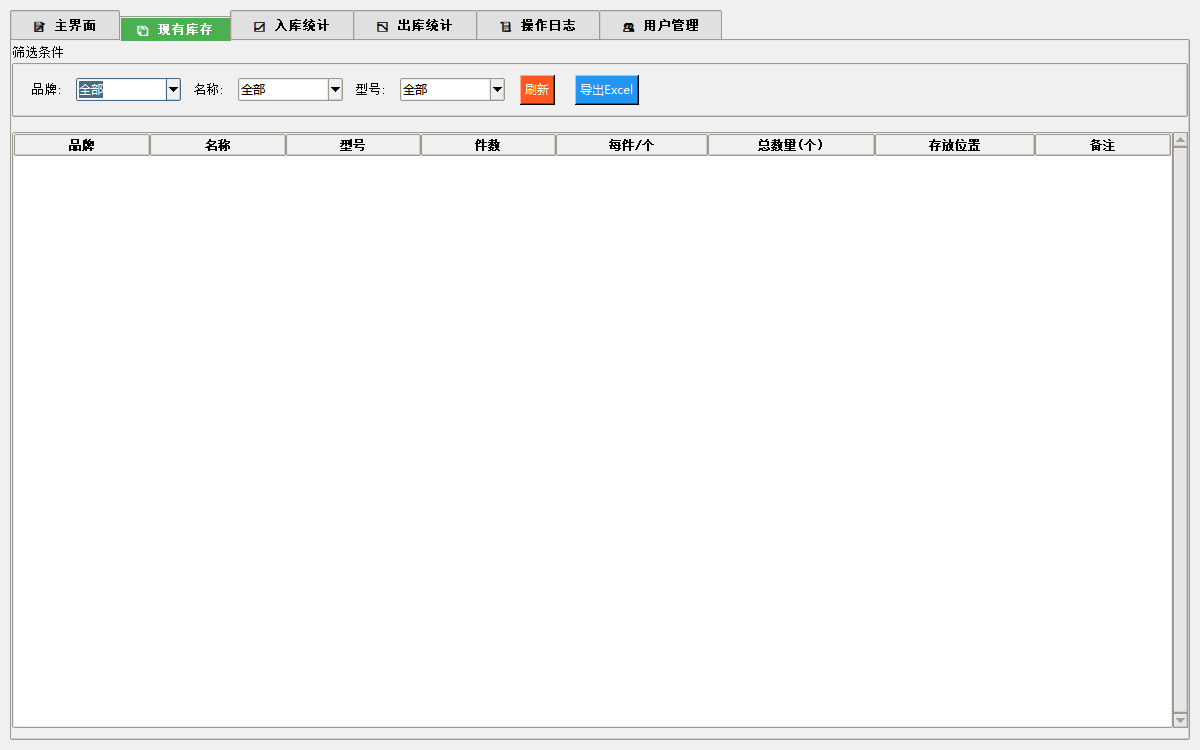Click the 主界面 tab icon
Image resolution: width=1200 pixels, height=750 pixels.
(x=39, y=26)
